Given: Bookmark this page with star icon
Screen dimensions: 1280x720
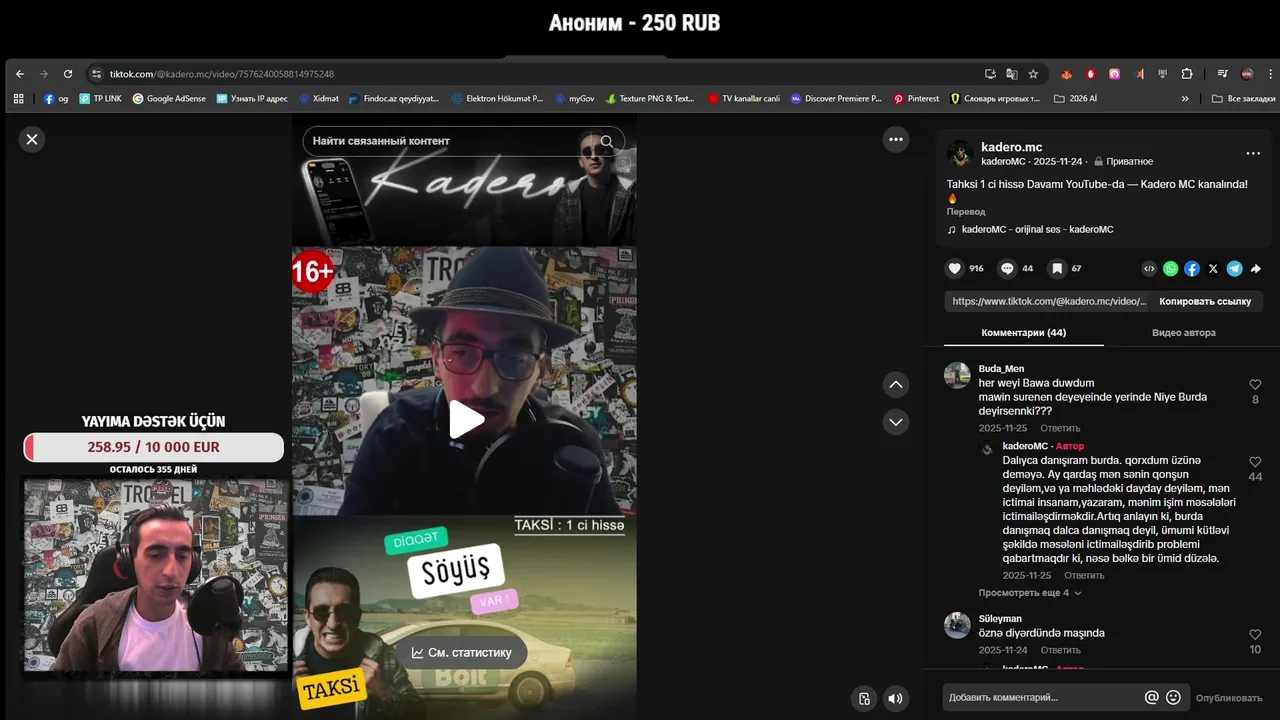Looking at the screenshot, I should pos(1033,74).
